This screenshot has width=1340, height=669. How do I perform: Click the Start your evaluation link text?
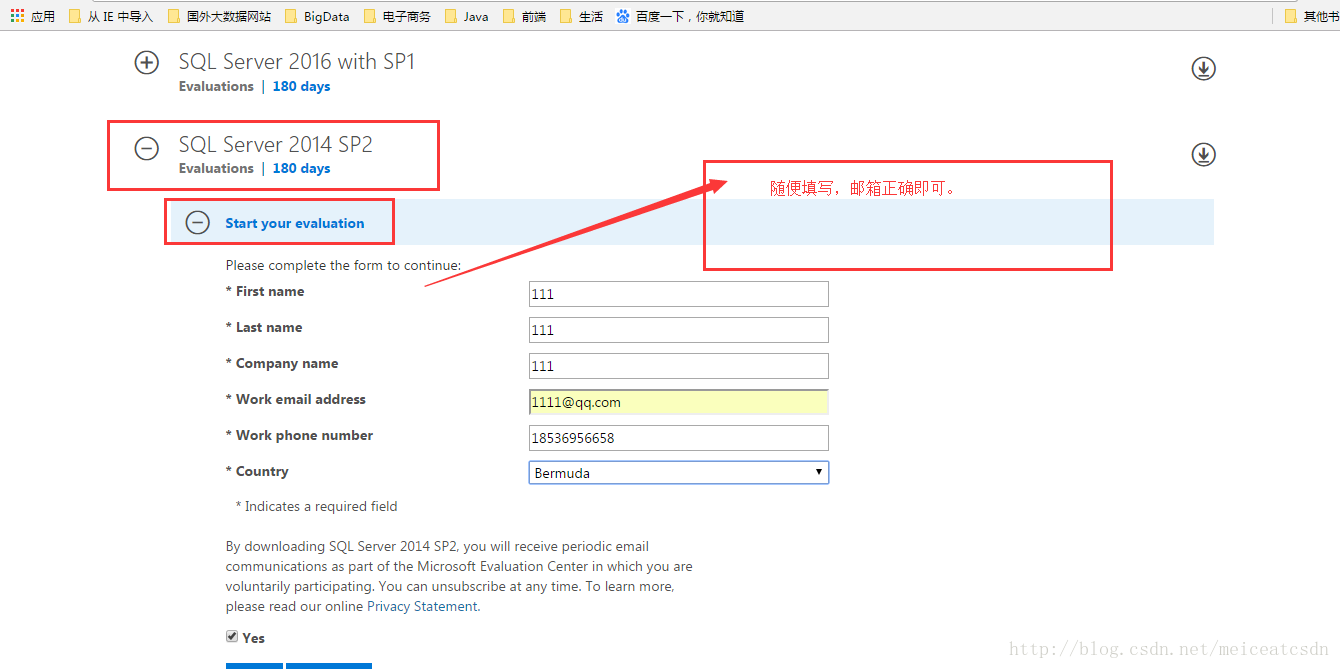pos(295,223)
